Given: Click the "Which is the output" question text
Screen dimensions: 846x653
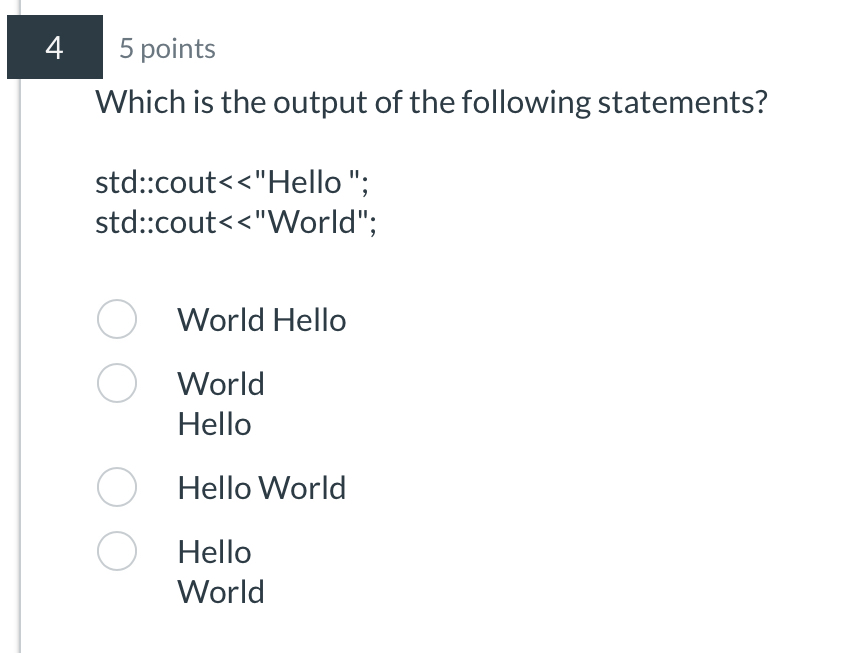Looking at the screenshot, I should [x=430, y=103].
